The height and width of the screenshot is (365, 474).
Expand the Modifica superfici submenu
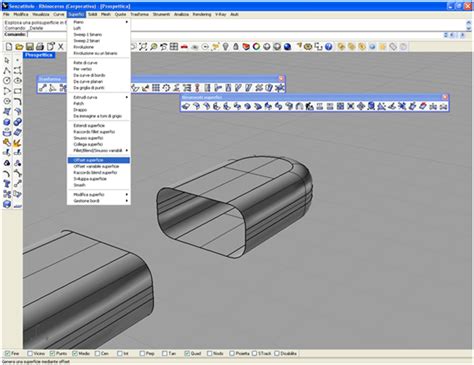99,194
